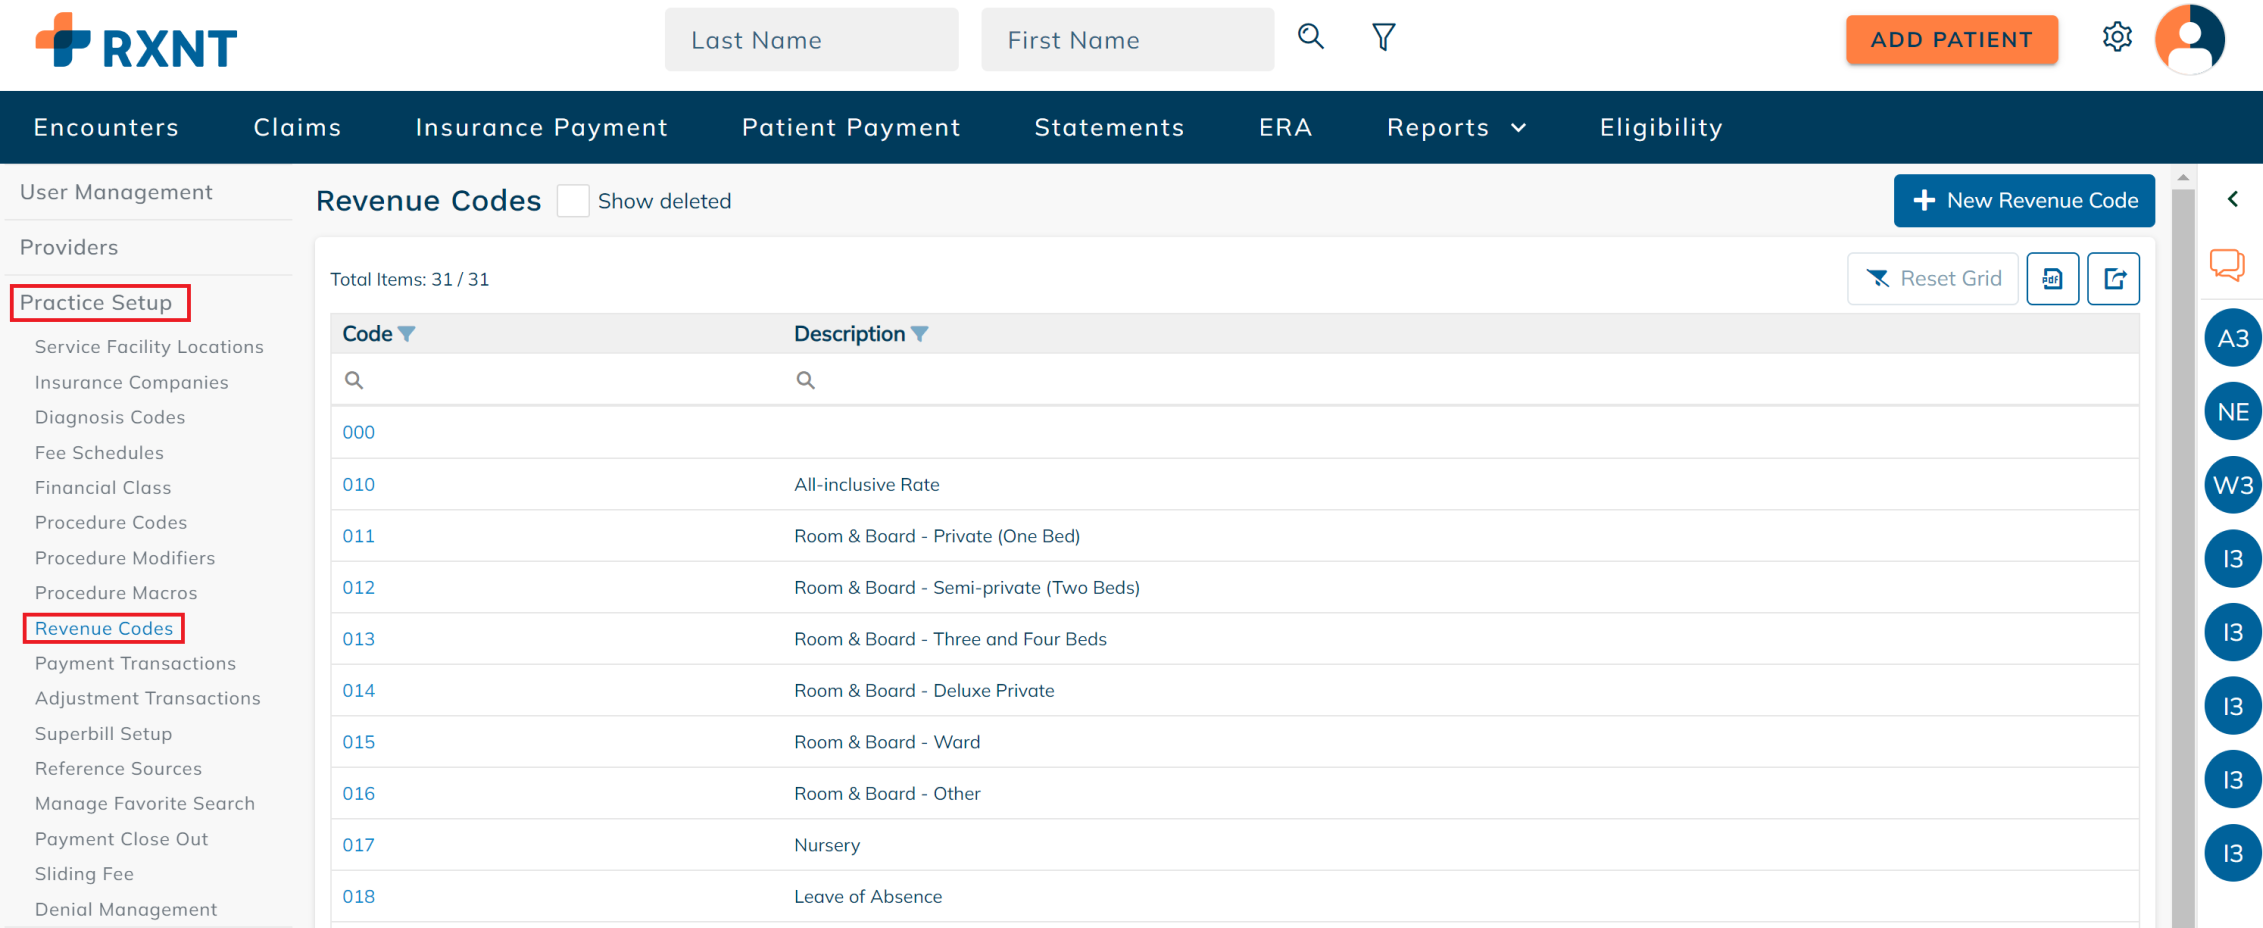Click the vertical scrollbar up arrow
The image size is (2263, 928).
[x=2183, y=178]
